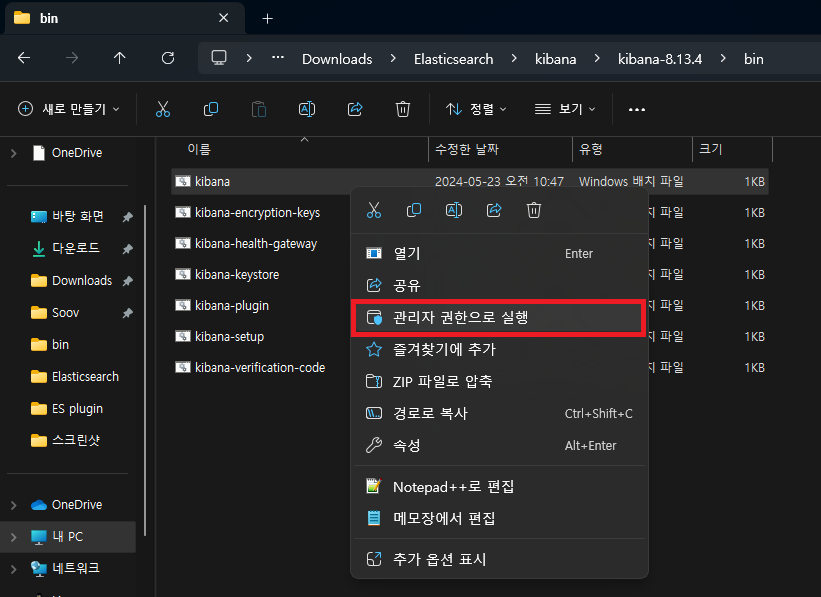This screenshot has width=821, height=597.
Task: Open 속성 from the context menu
Action: (499, 445)
